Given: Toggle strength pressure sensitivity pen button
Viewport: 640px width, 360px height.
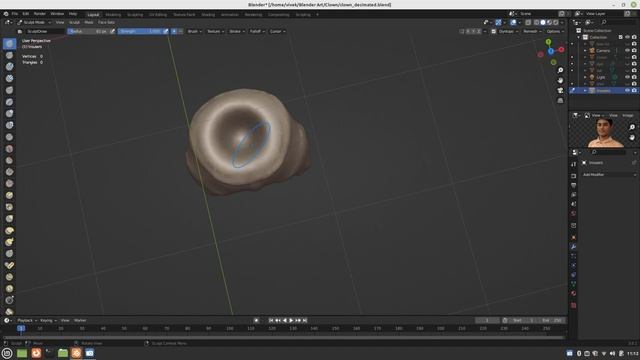Looking at the screenshot, I should coord(166,31).
